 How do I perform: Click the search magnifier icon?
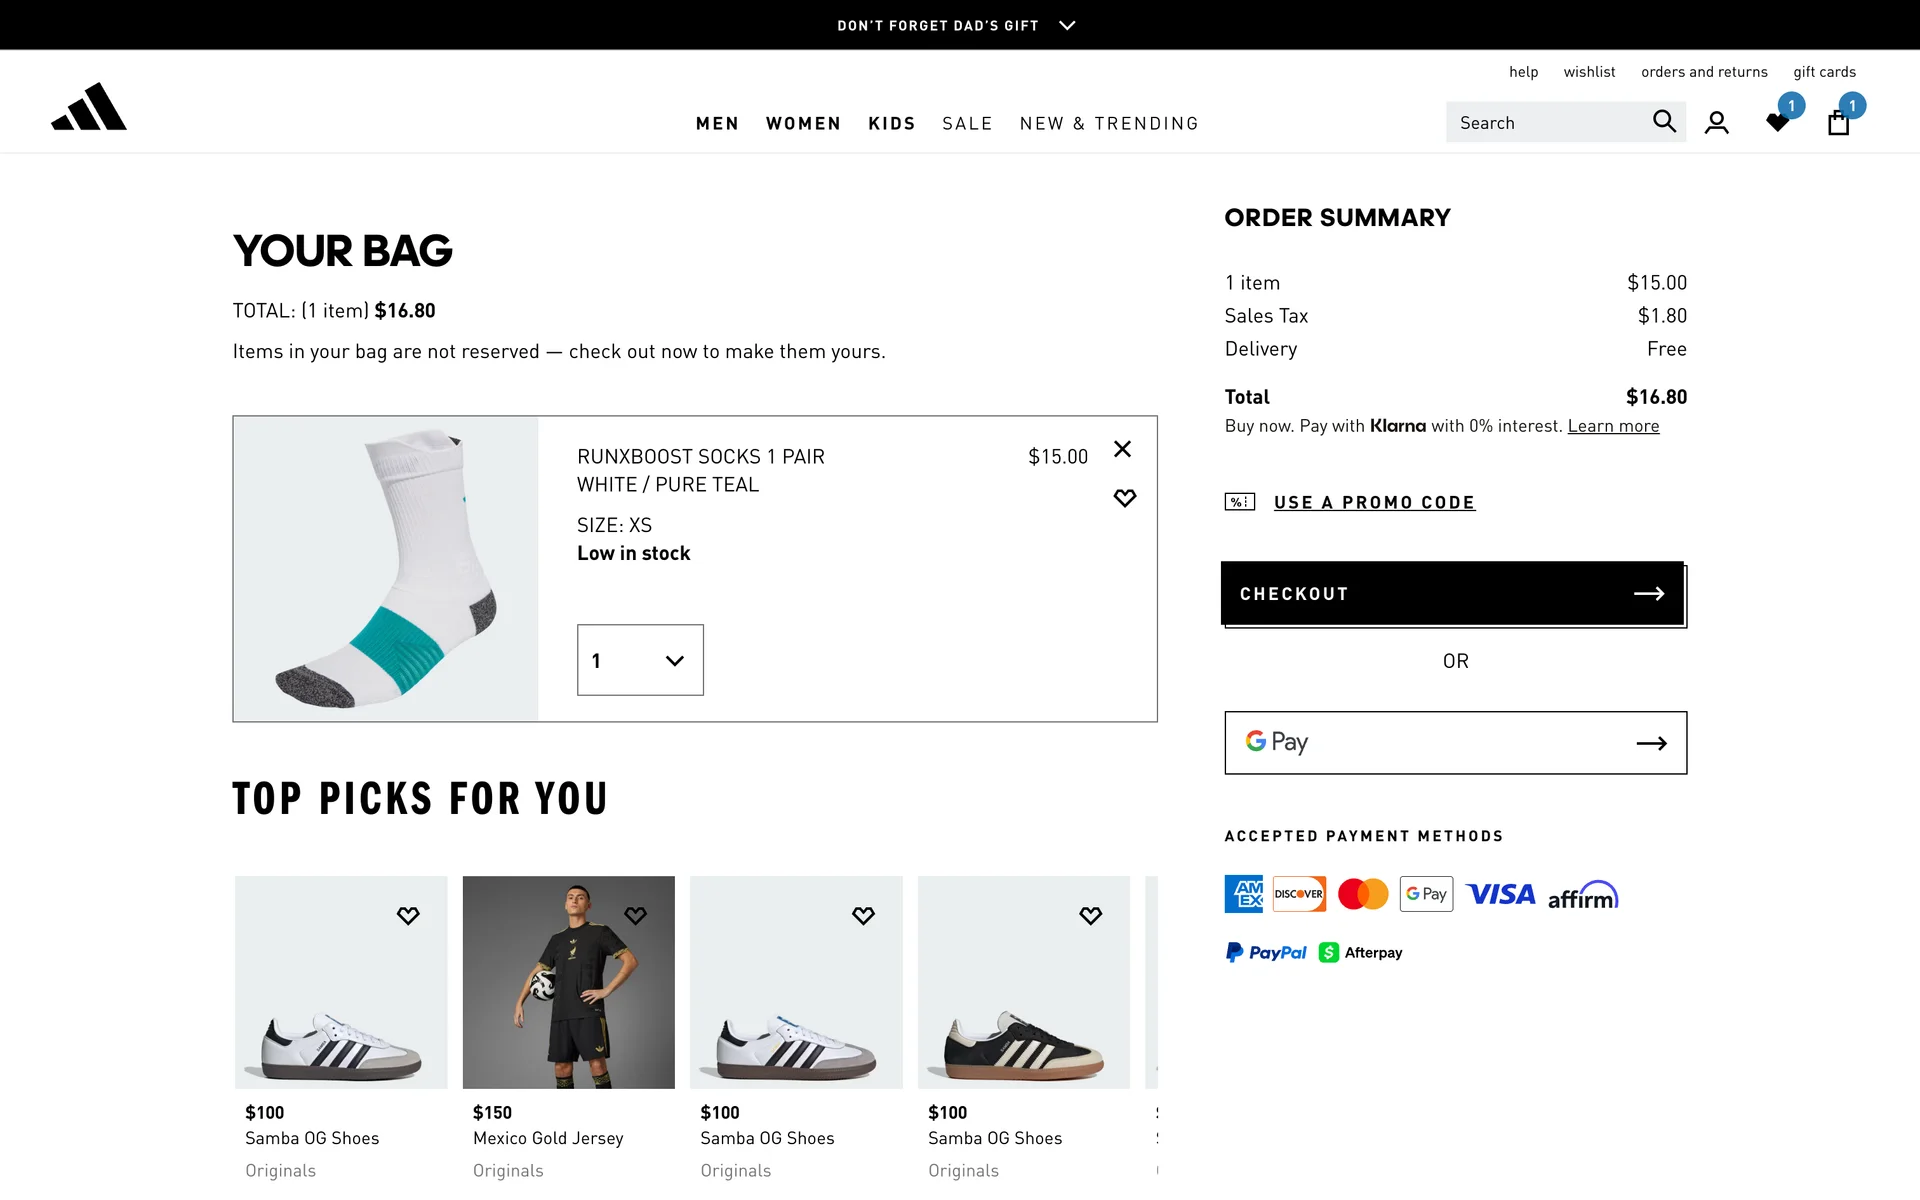coord(1663,121)
